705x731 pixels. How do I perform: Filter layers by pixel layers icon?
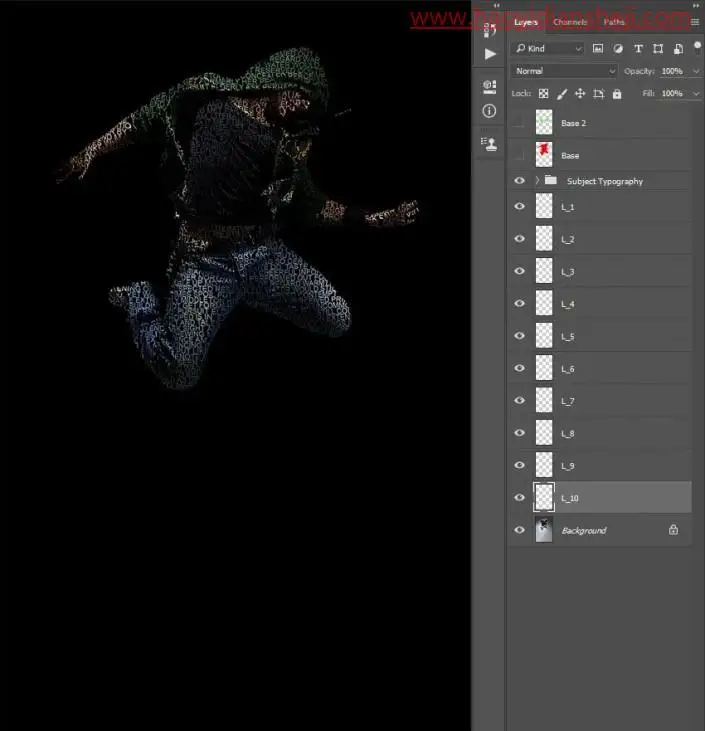click(598, 48)
